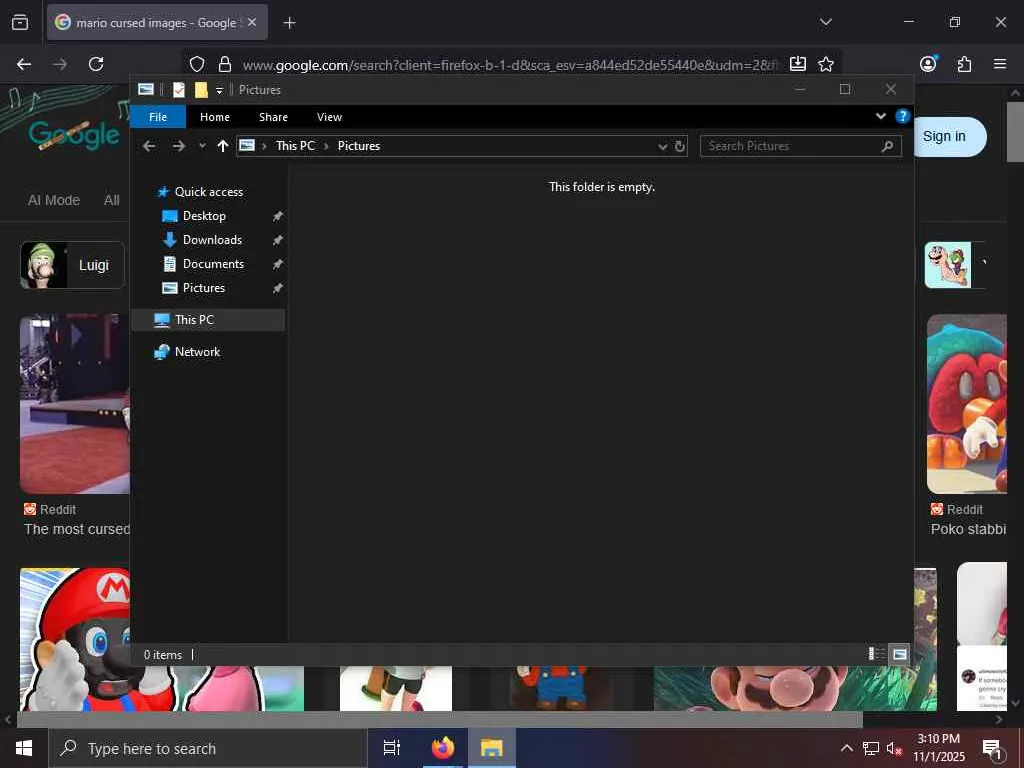Open the Windows Start menu
This screenshot has height=768, width=1024.
tap(24, 748)
